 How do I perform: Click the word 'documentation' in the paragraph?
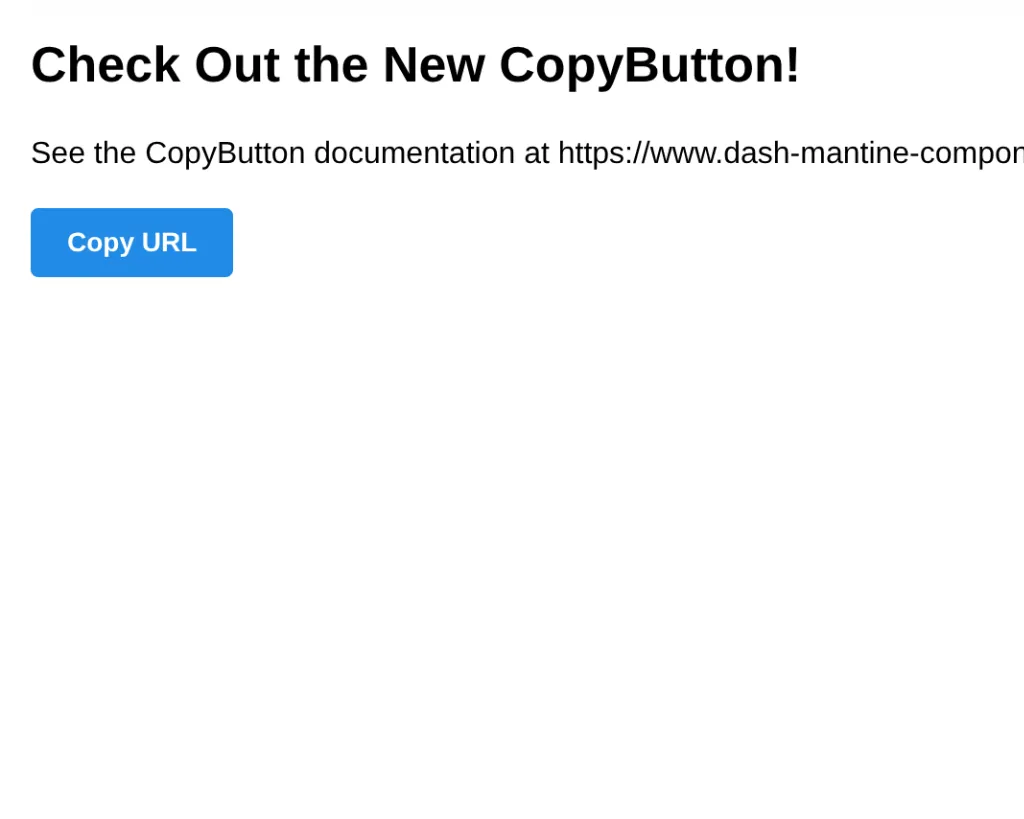414,153
